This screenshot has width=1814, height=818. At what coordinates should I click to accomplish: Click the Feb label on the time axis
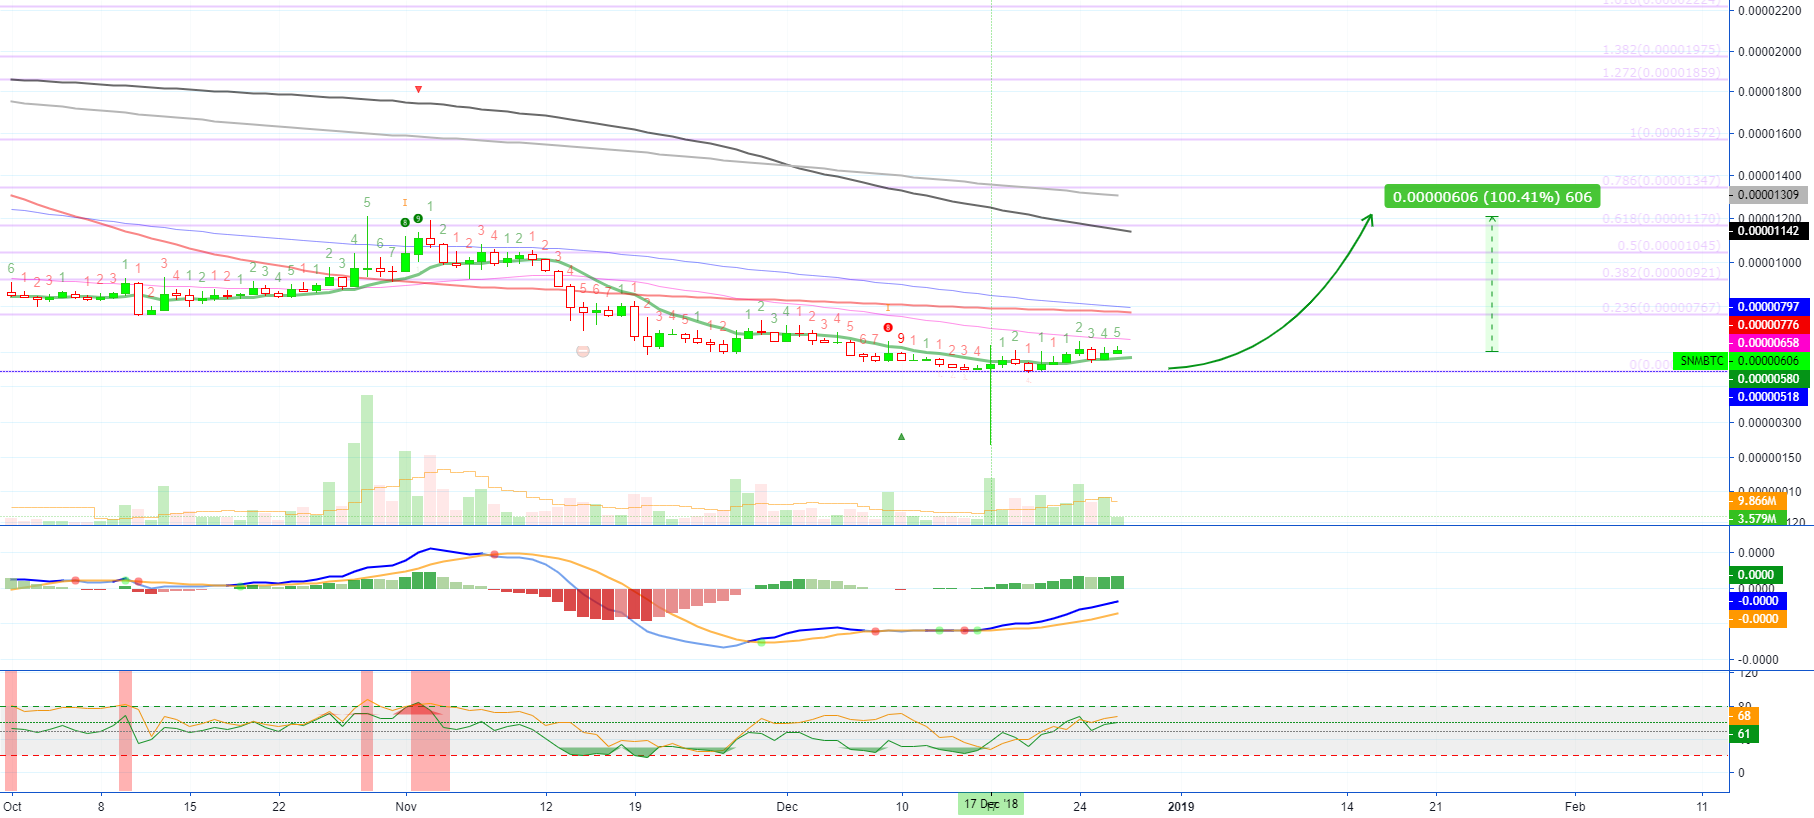1575,806
